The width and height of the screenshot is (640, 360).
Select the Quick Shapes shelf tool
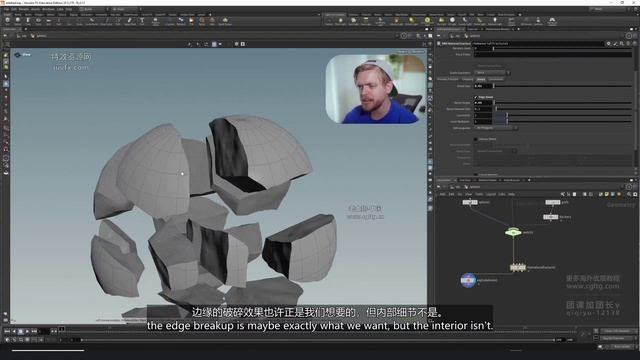tap(225, 20)
